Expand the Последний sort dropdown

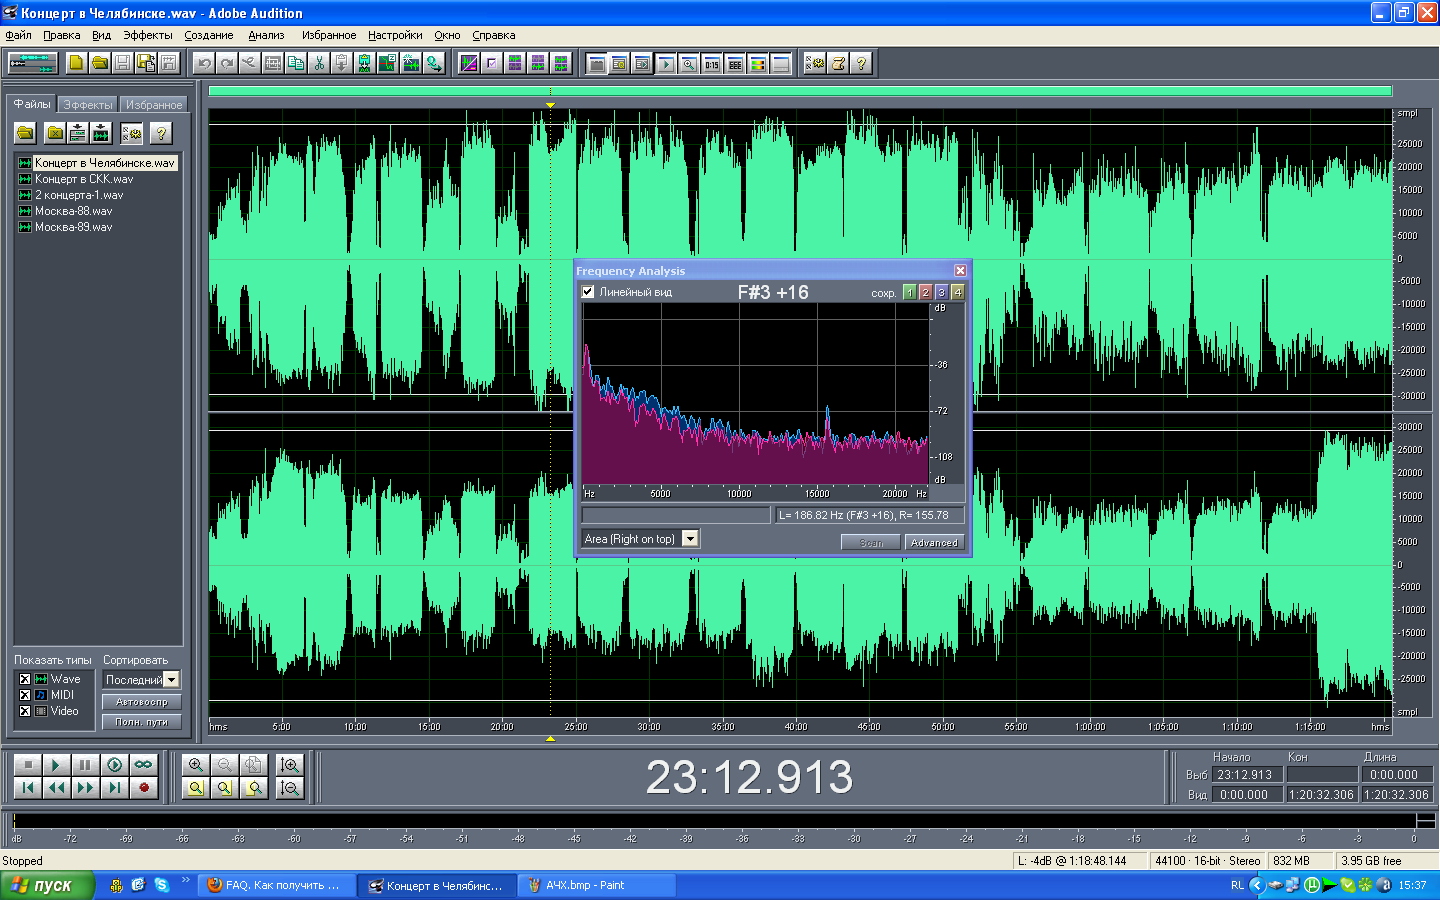(x=172, y=680)
